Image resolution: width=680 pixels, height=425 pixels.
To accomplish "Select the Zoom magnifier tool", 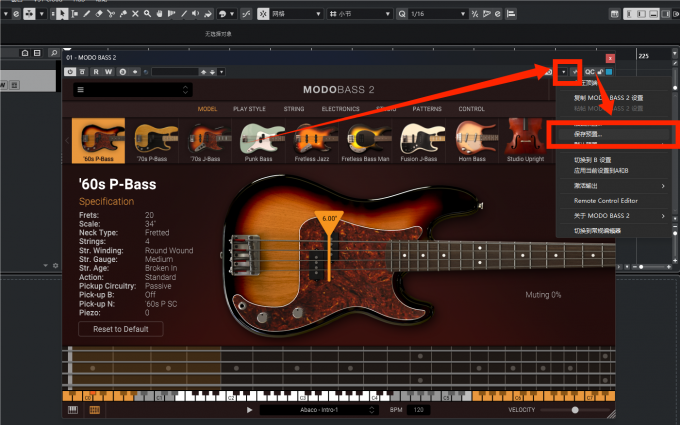I will [147, 14].
